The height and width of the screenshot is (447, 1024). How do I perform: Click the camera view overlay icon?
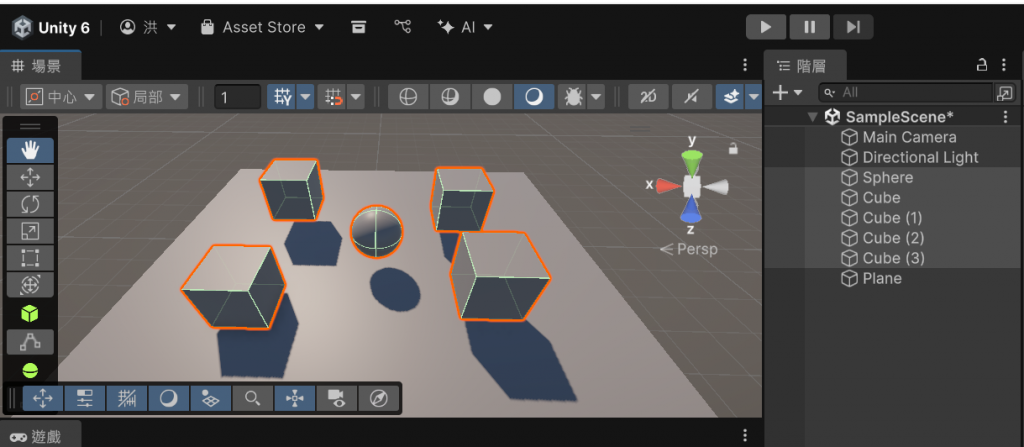pos(336,398)
